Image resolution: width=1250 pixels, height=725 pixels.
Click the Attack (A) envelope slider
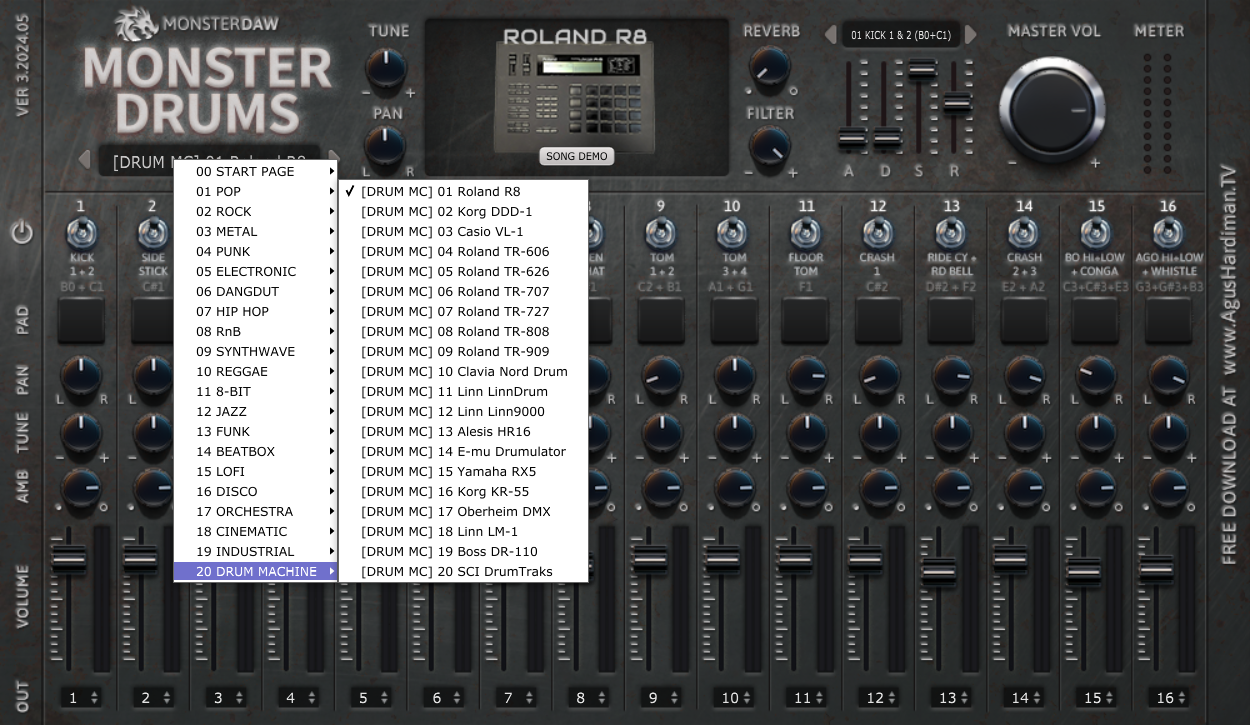[x=851, y=139]
